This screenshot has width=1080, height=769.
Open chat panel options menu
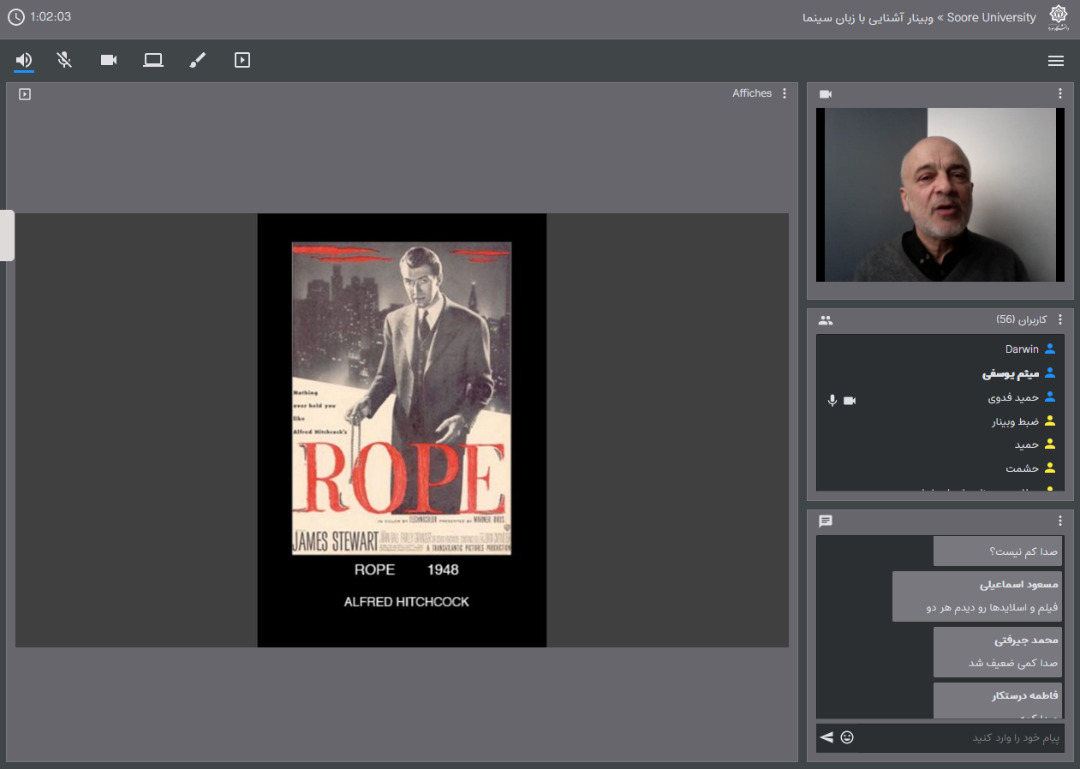pos(1060,520)
